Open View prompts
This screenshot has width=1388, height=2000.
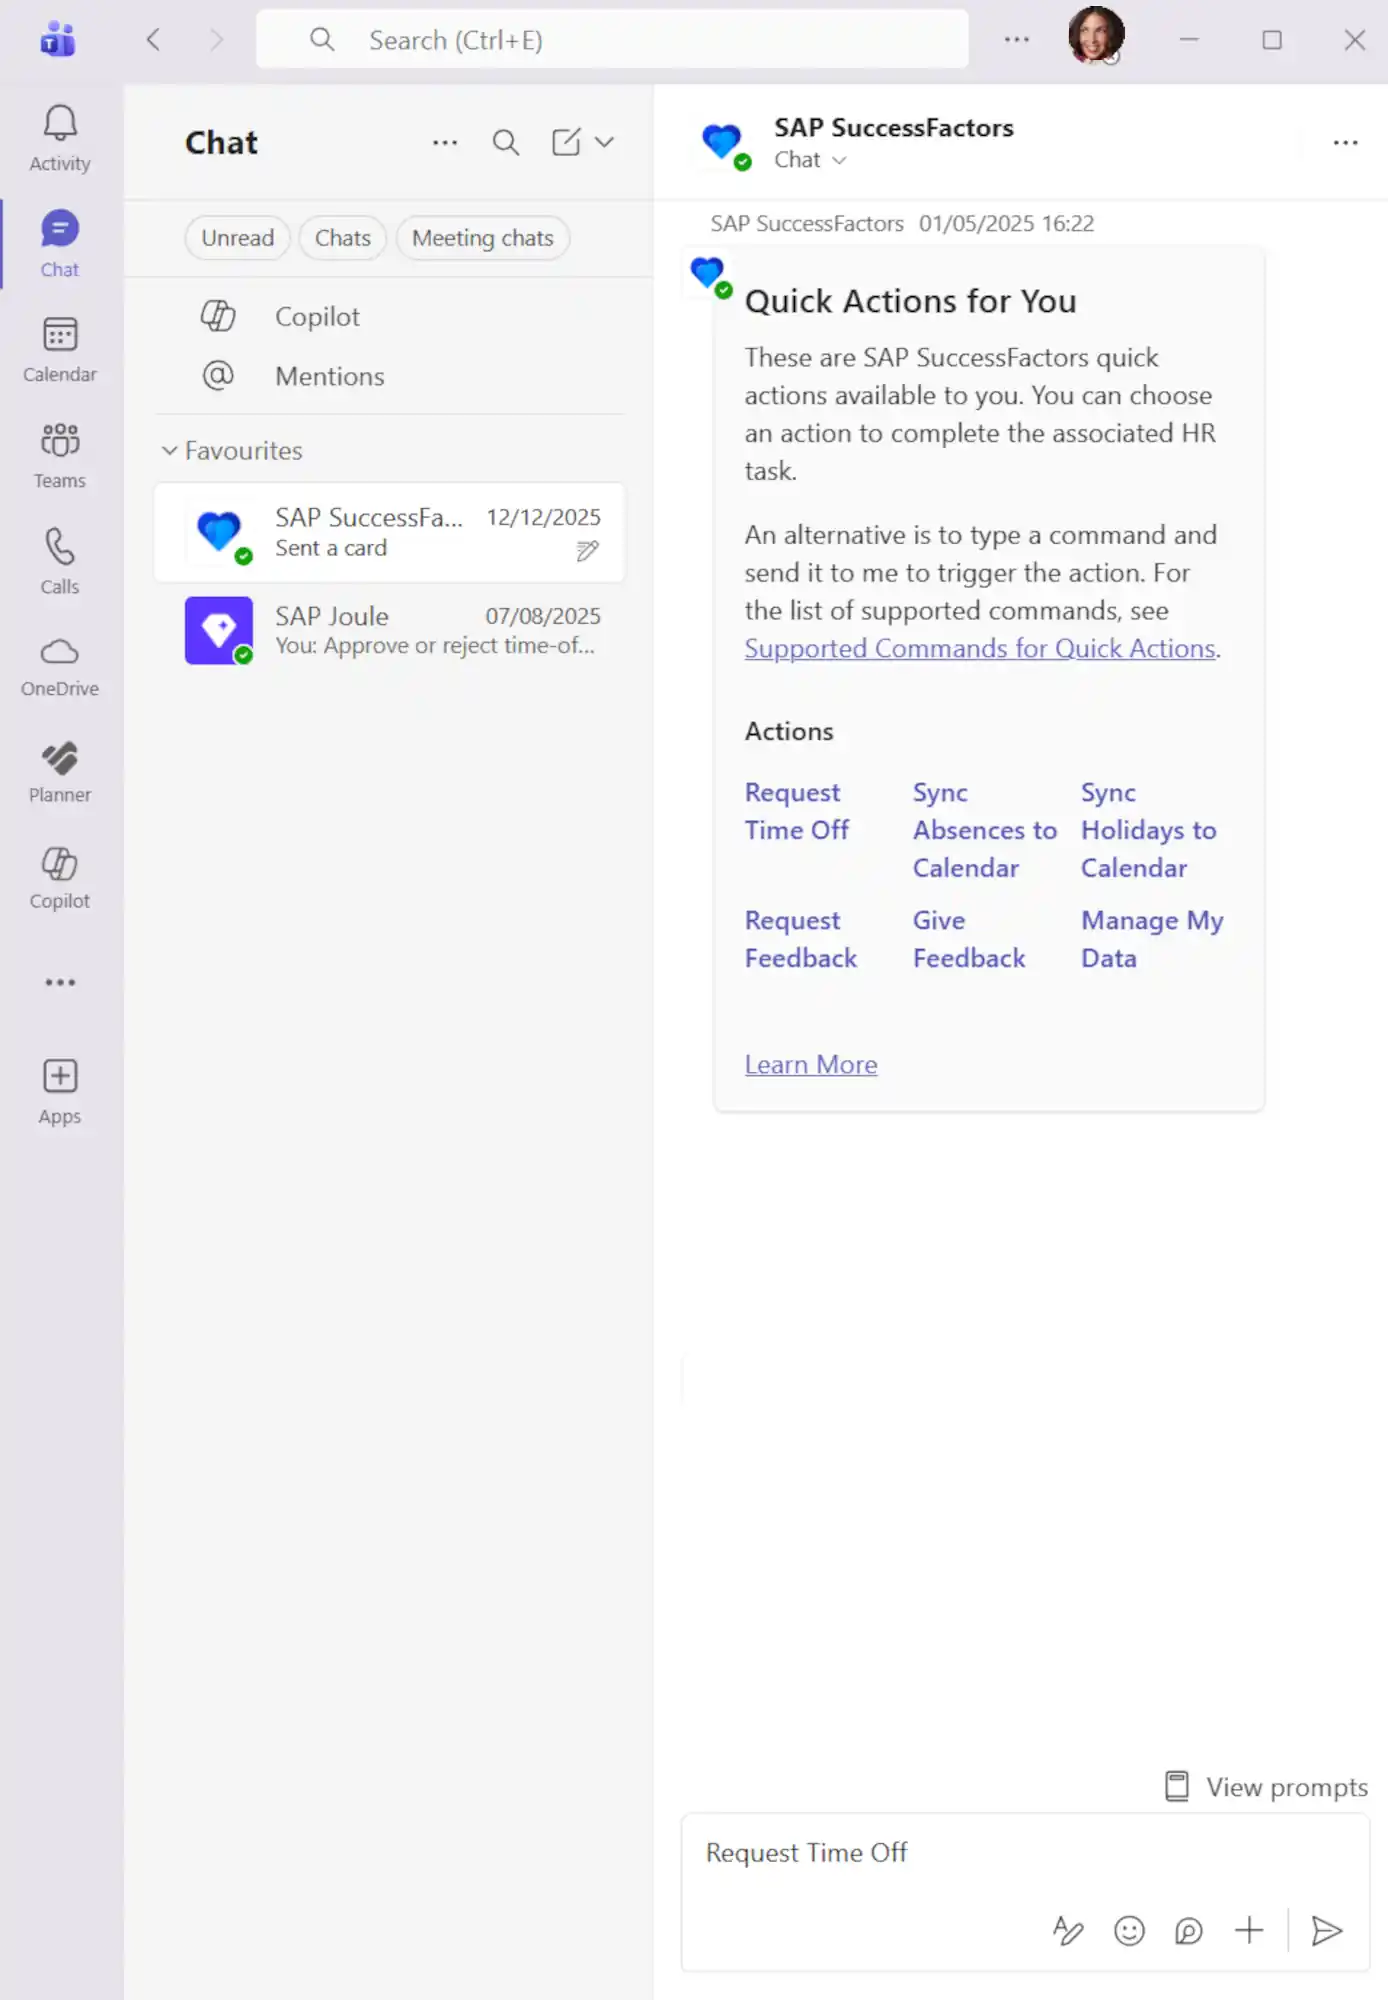click(x=1266, y=1787)
